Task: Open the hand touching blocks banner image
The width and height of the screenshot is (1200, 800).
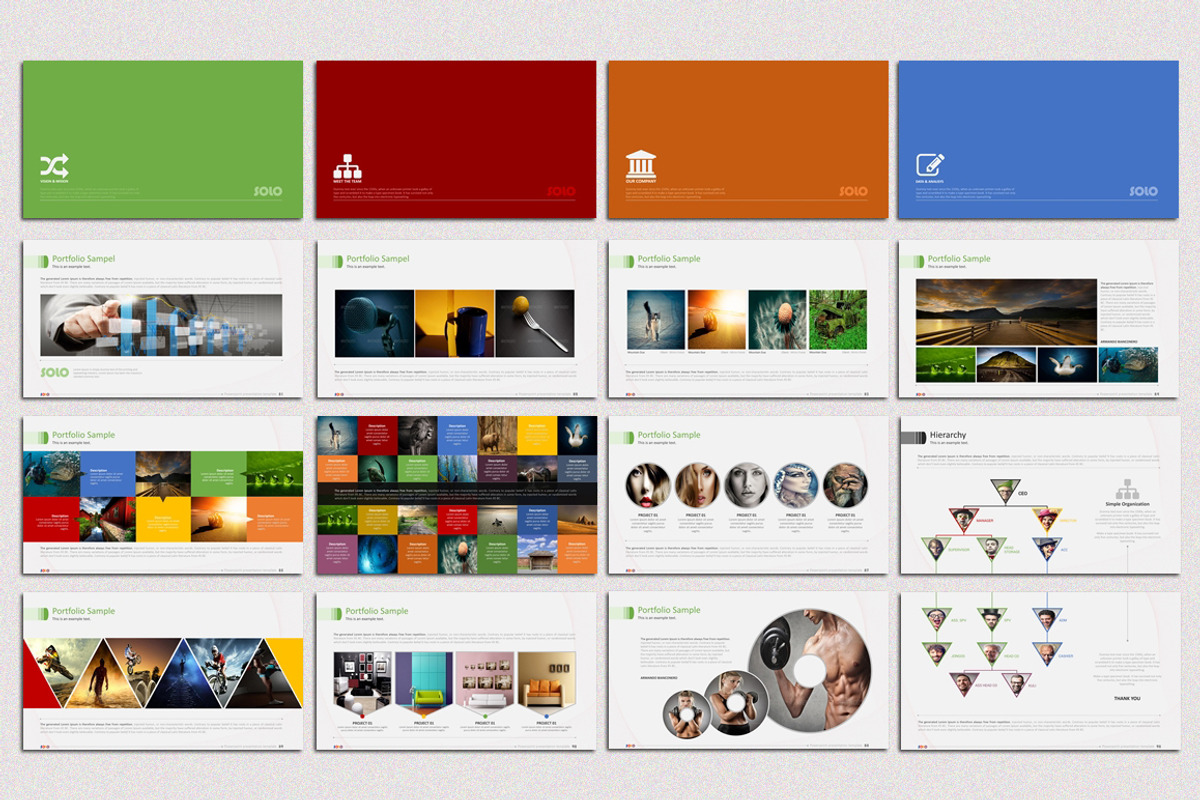Action: [161, 325]
